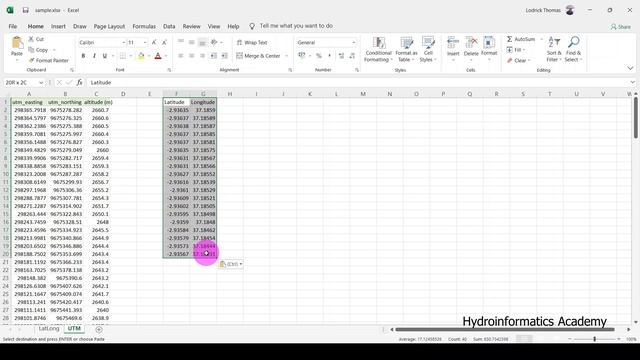Switch to the LatLong sheet tab
The width and height of the screenshot is (640, 360).
point(49,329)
